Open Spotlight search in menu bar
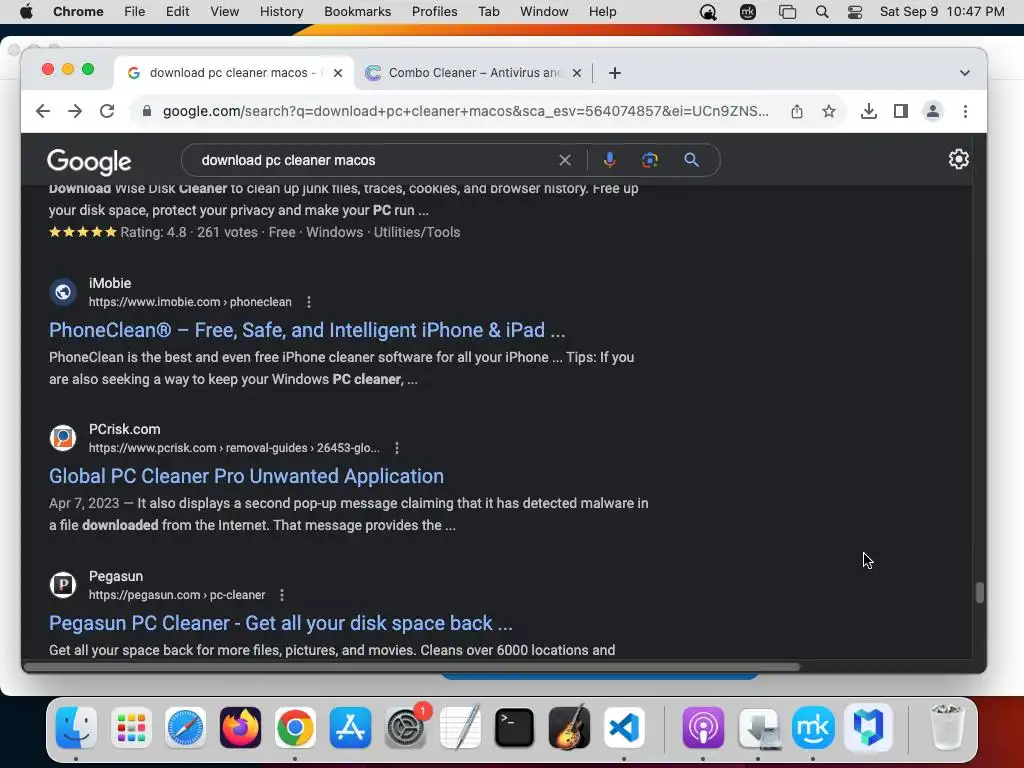 pyautogui.click(x=822, y=12)
